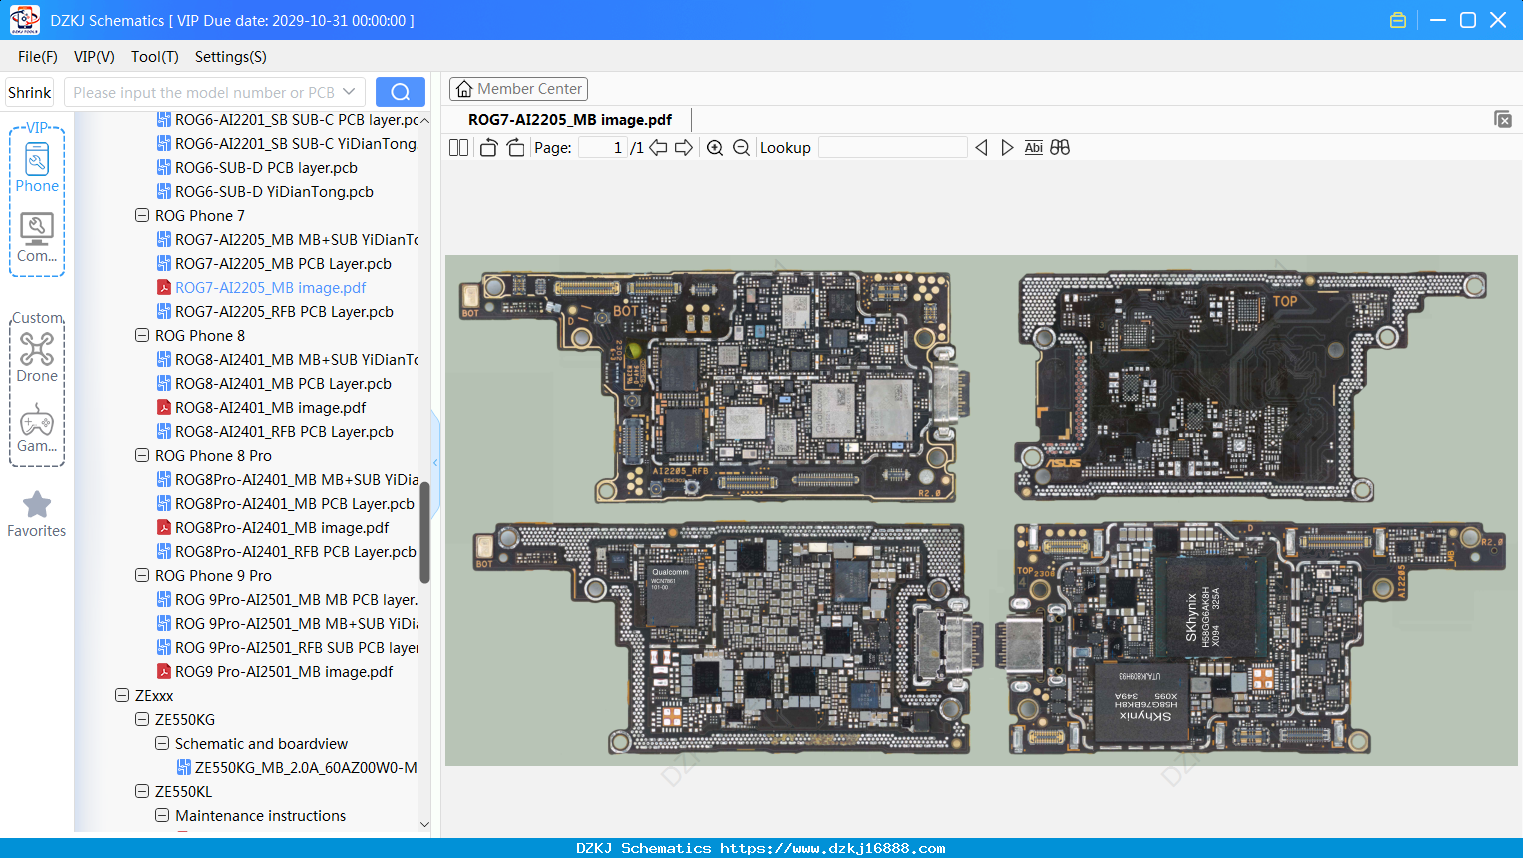This screenshot has width=1523, height=858.
Task: Click the Shrink button
Action: (29, 92)
